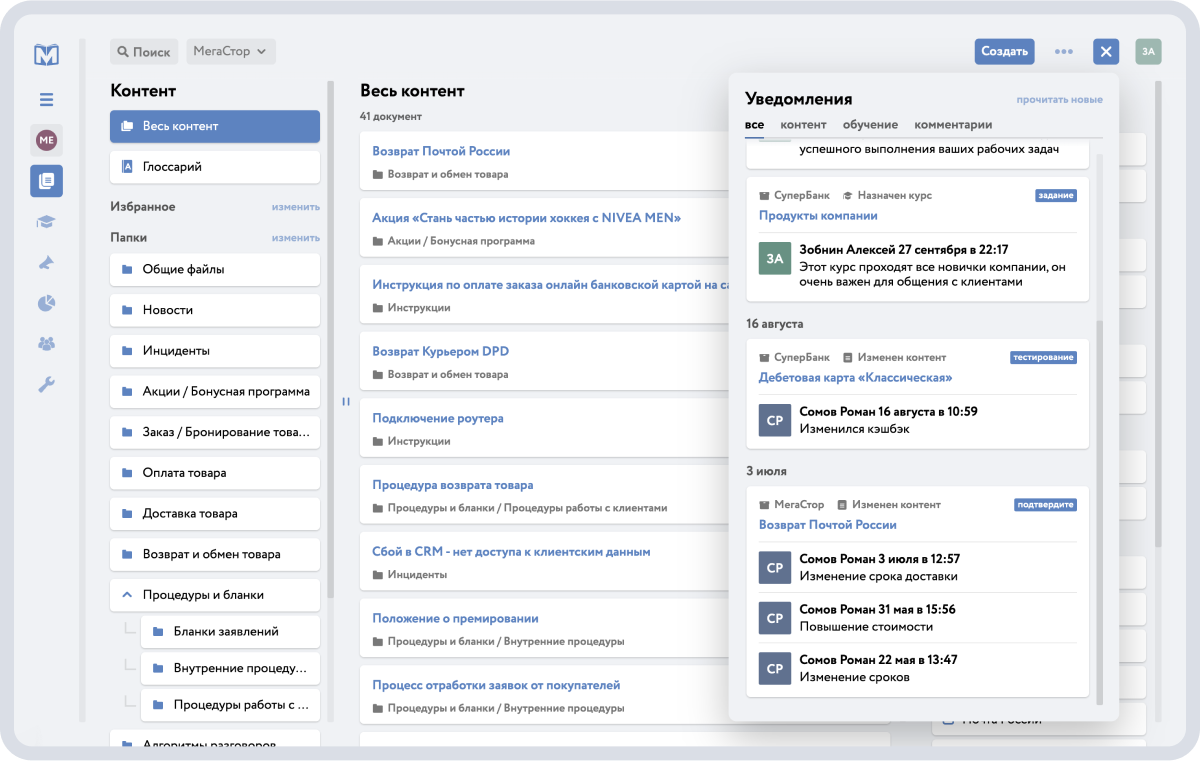
Task: Click the left folders panel scrollbar
Action: tap(330, 340)
